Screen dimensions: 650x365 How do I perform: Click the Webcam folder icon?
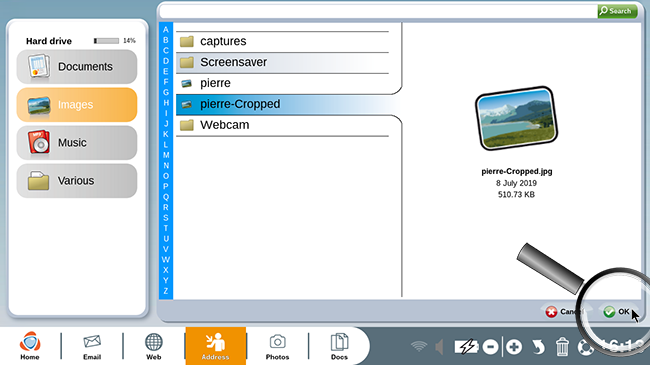coord(187,125)
